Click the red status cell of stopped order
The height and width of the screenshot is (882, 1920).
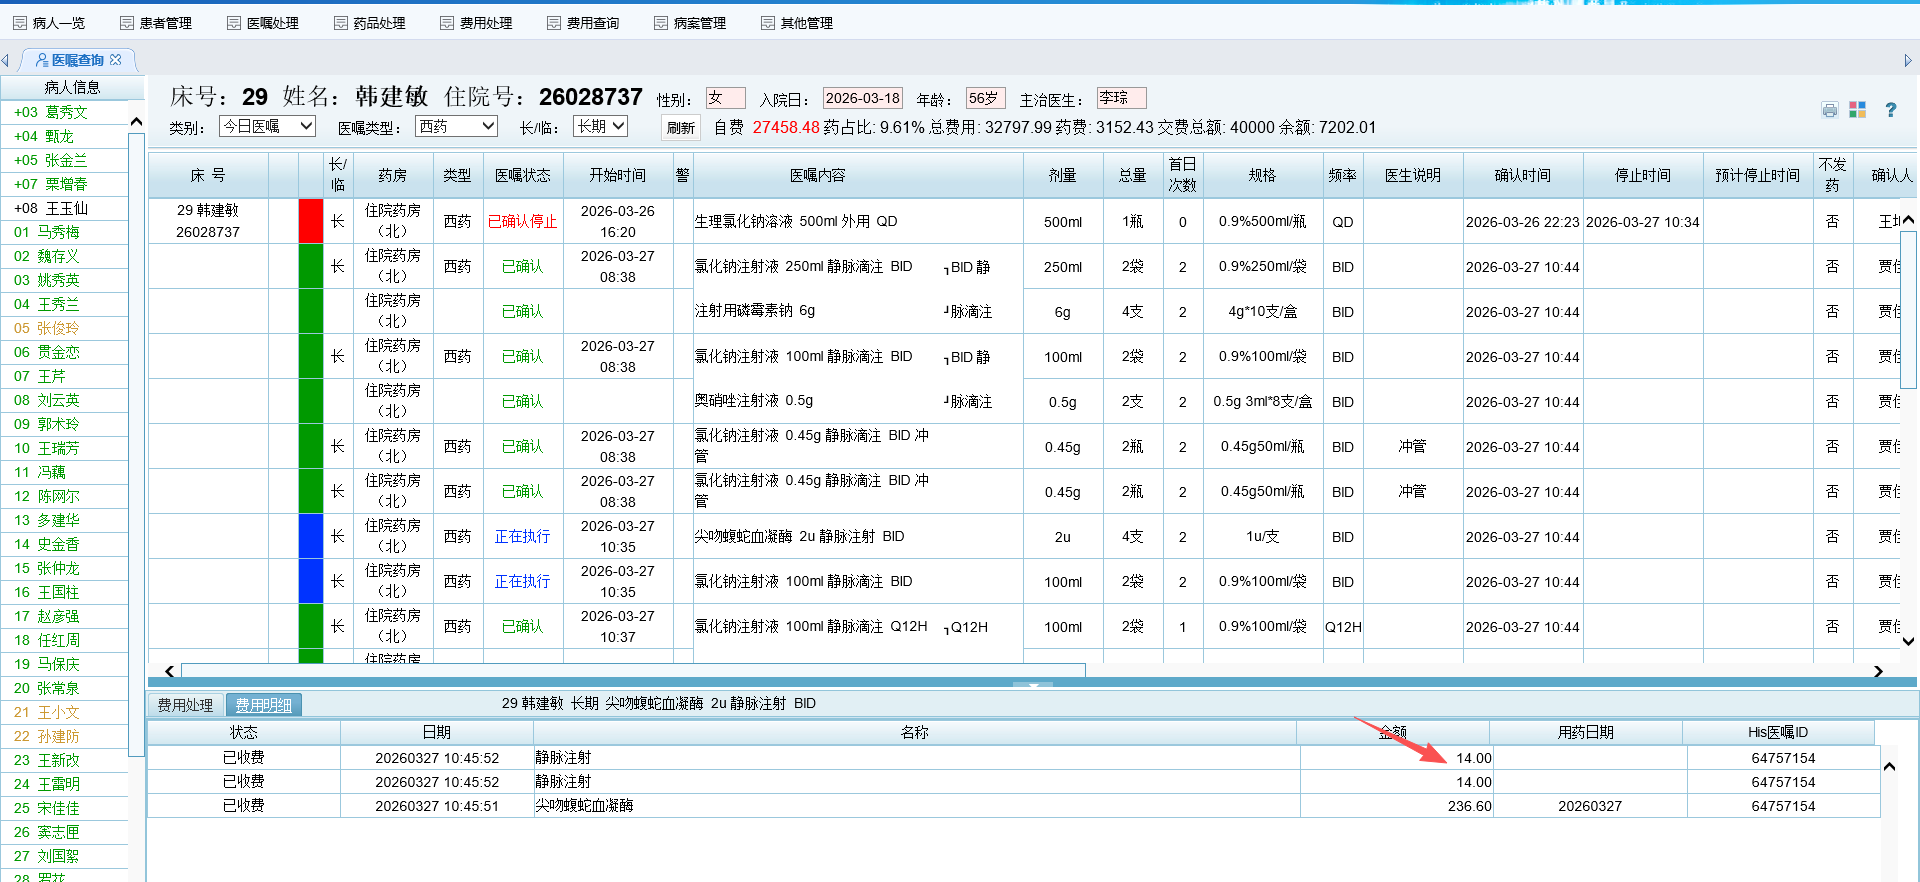[311, 221]
